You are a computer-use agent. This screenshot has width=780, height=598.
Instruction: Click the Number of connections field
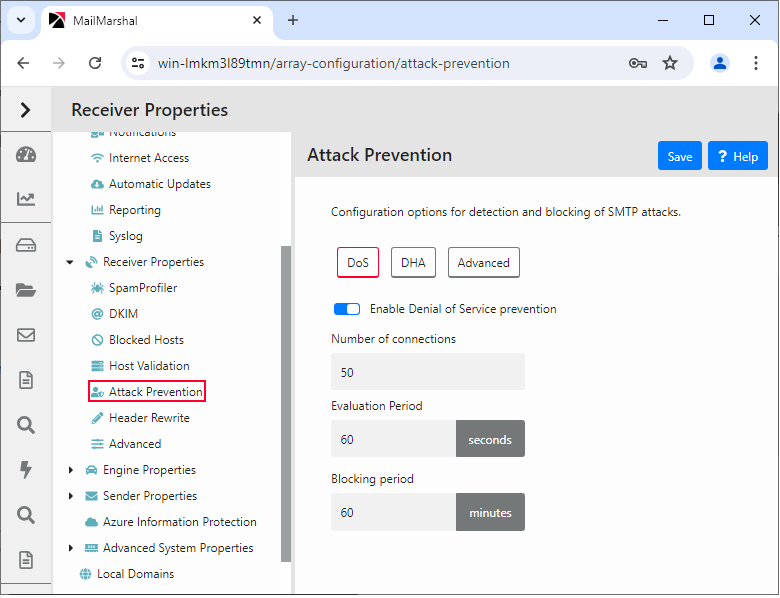[427, 372]
